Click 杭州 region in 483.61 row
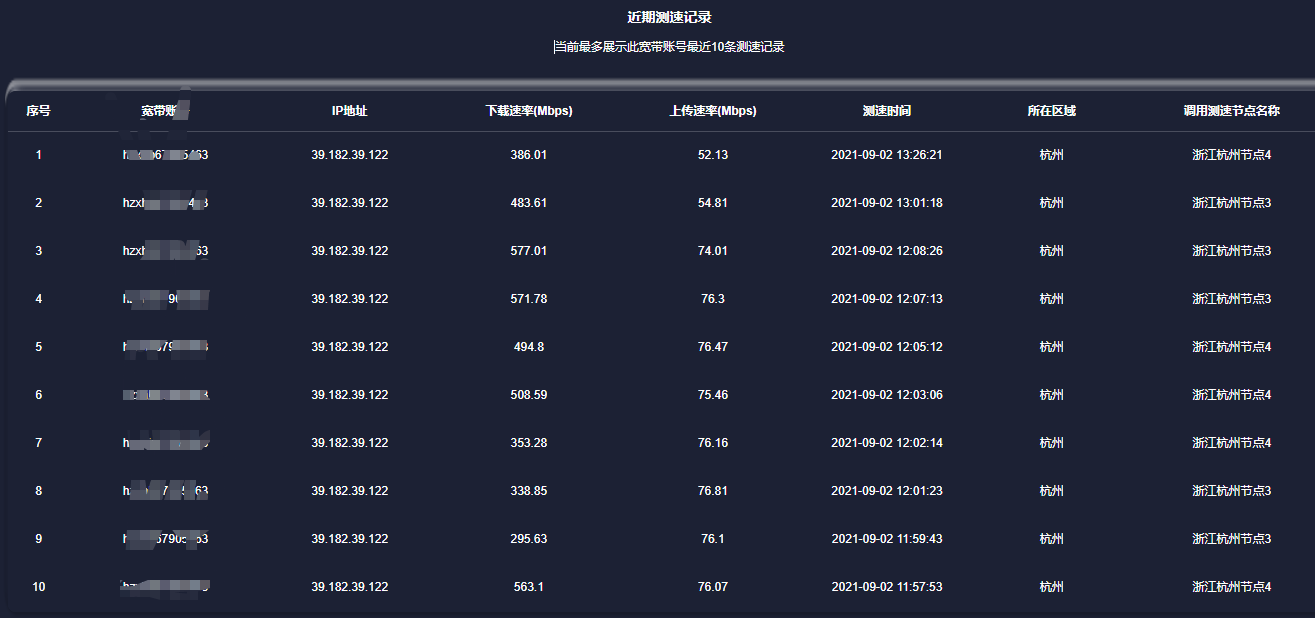 pyautogui.click(x=1051, y=203)
